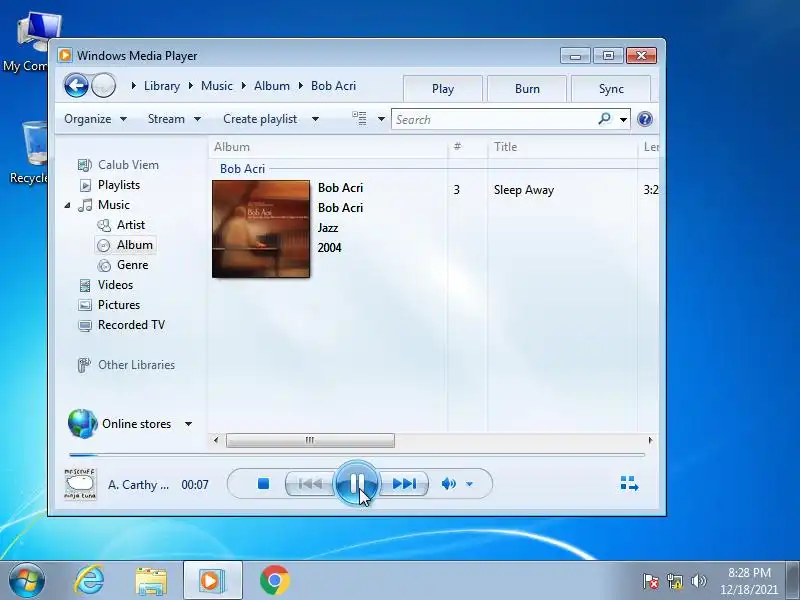Collapse the Music tree node
The width and height of the screenshot is (800, 600).
coord(67,205)
